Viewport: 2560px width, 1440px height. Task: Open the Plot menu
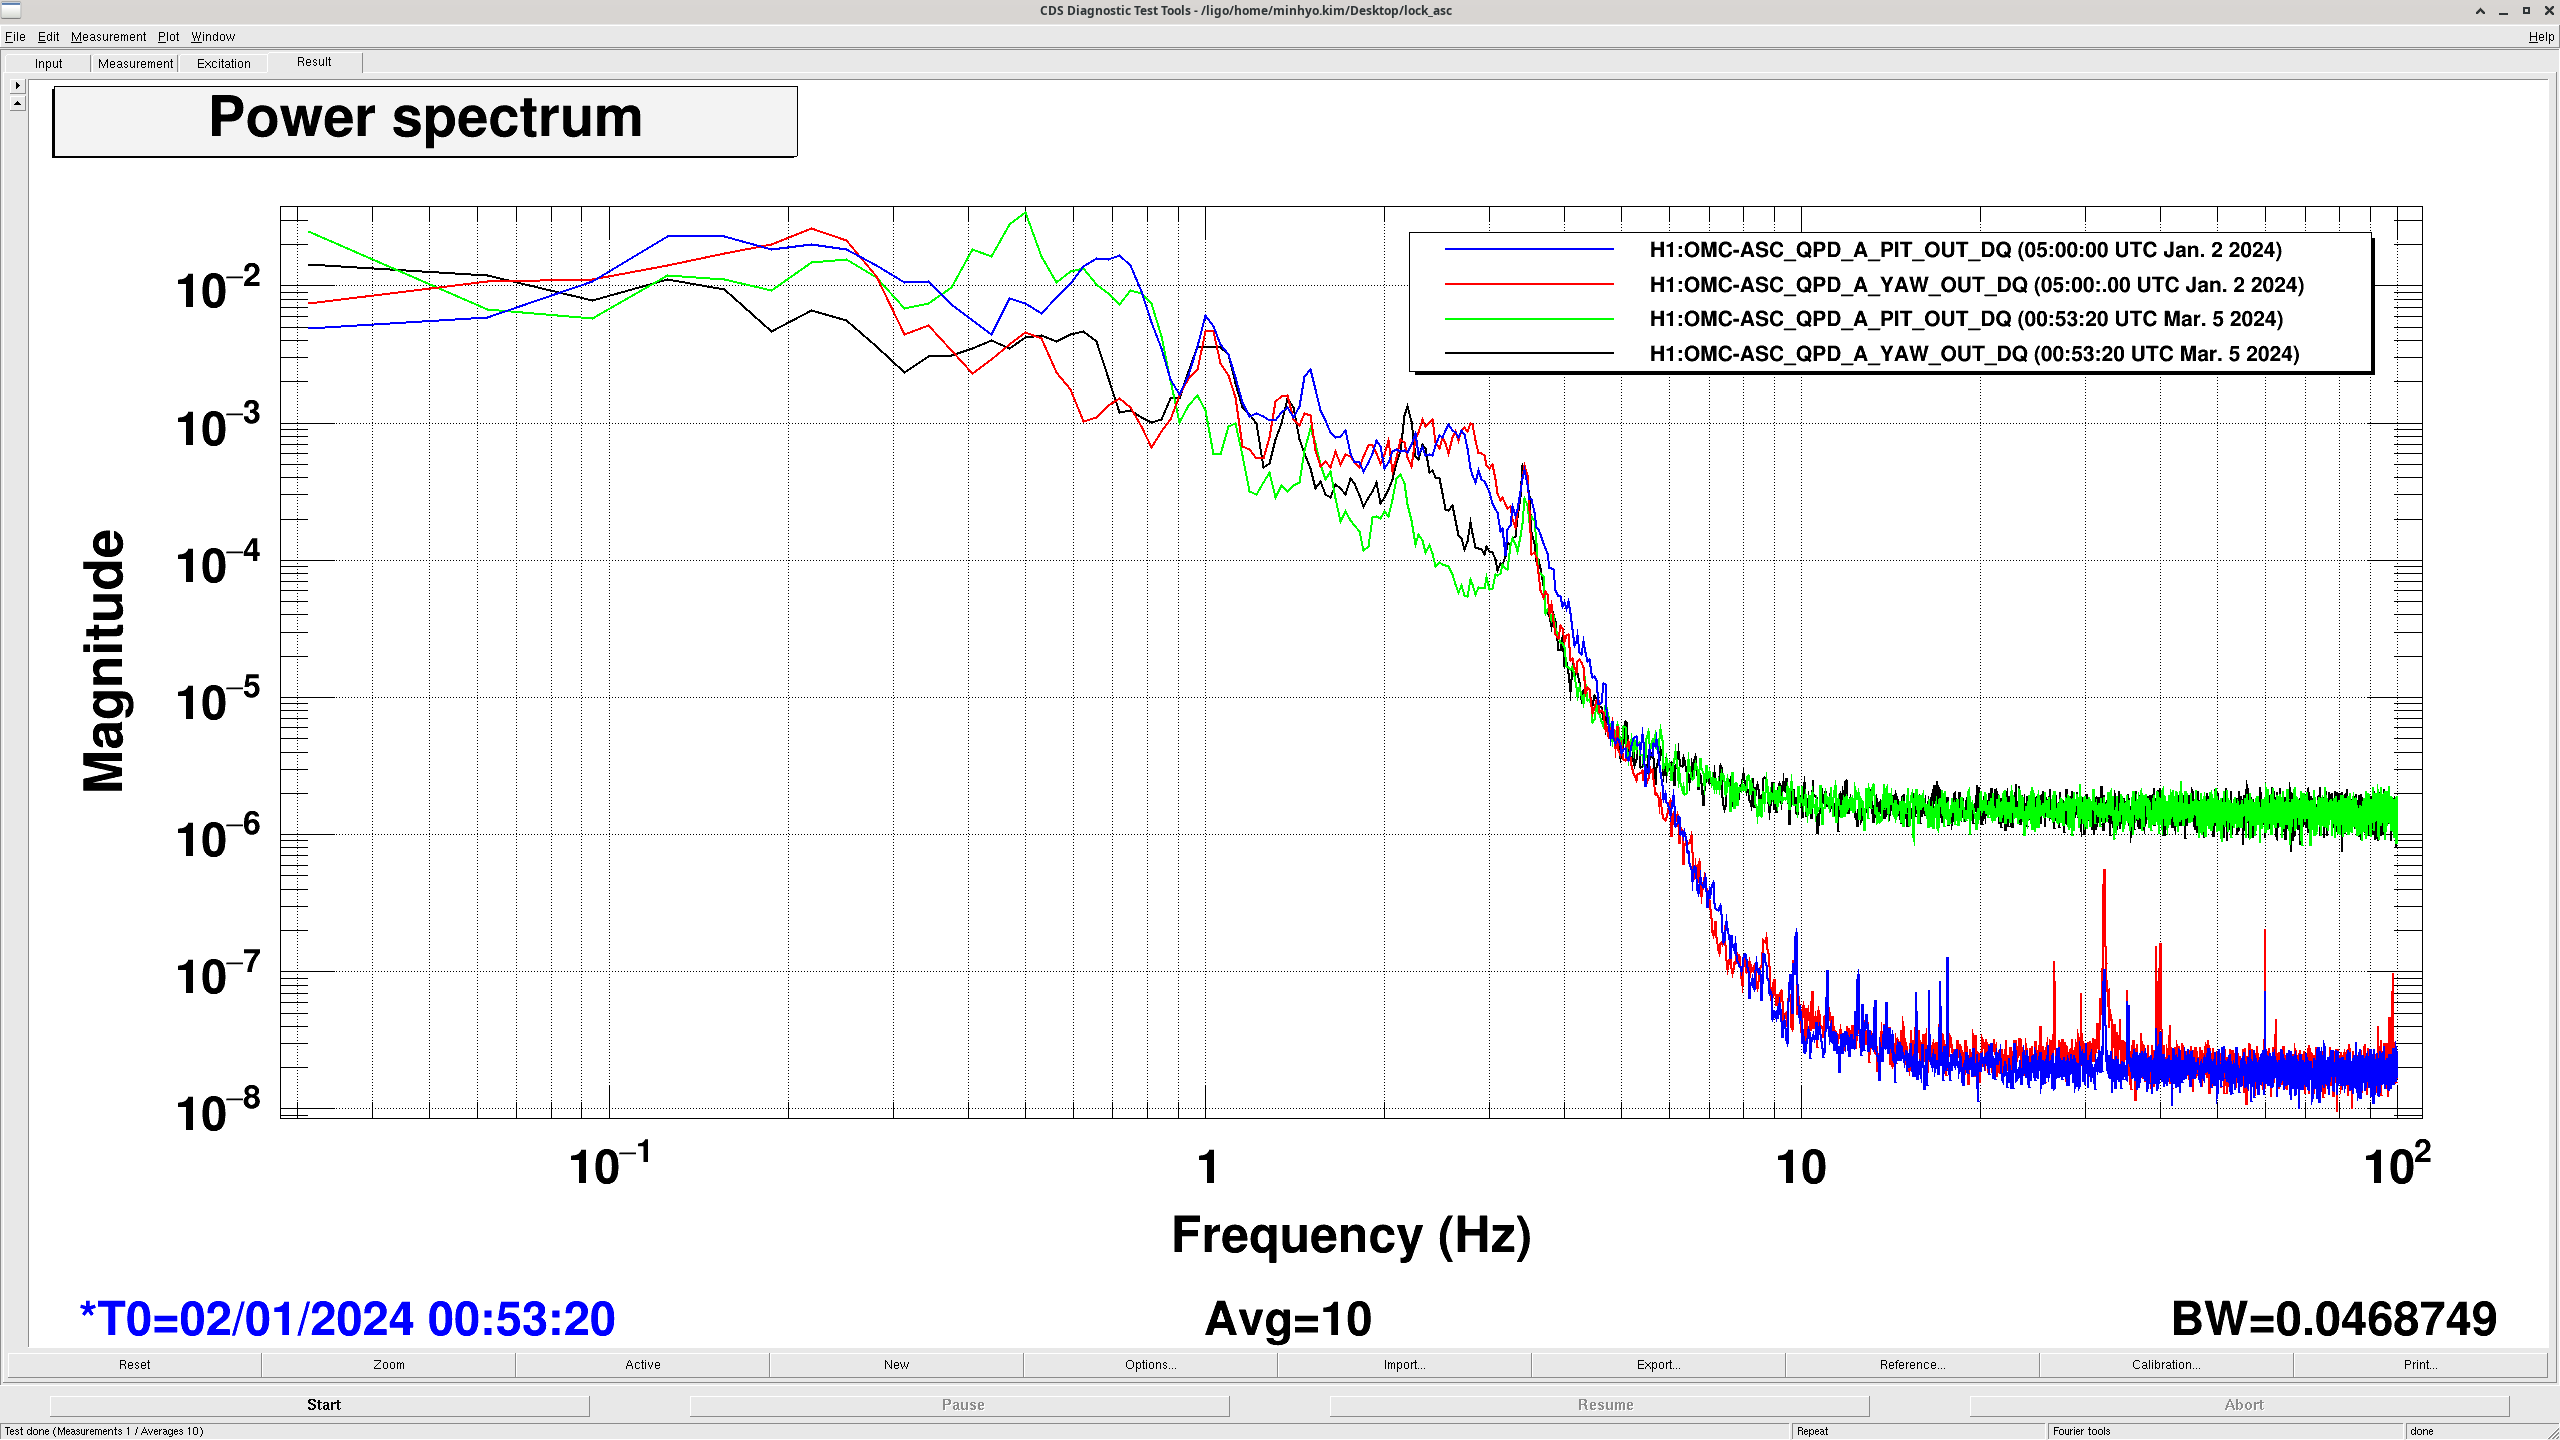(168, 36)
